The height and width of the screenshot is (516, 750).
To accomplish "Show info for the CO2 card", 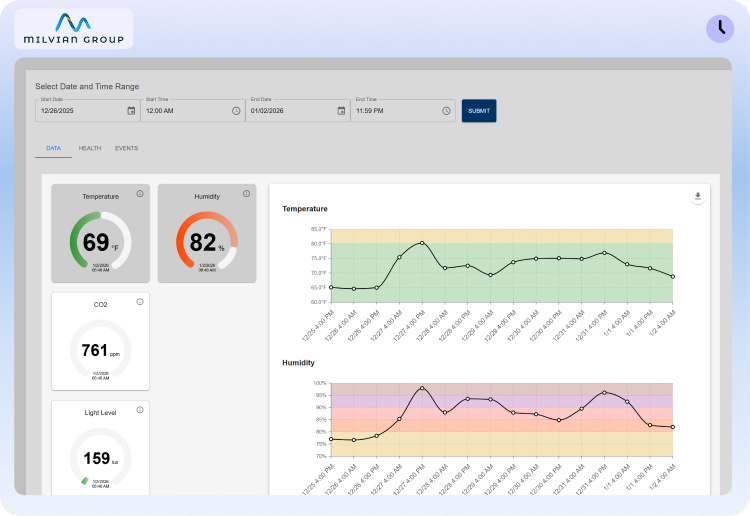I will pos(140,302).
